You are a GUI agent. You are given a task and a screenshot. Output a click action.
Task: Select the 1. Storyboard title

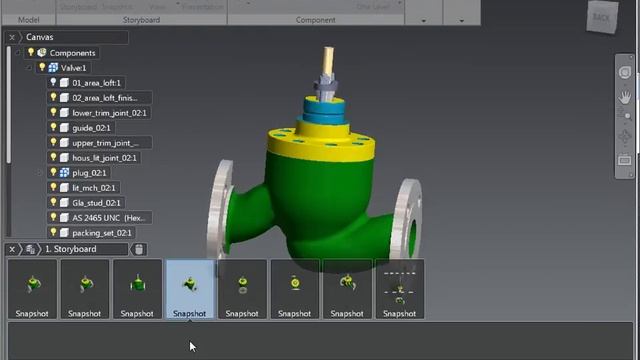[70, 249]
